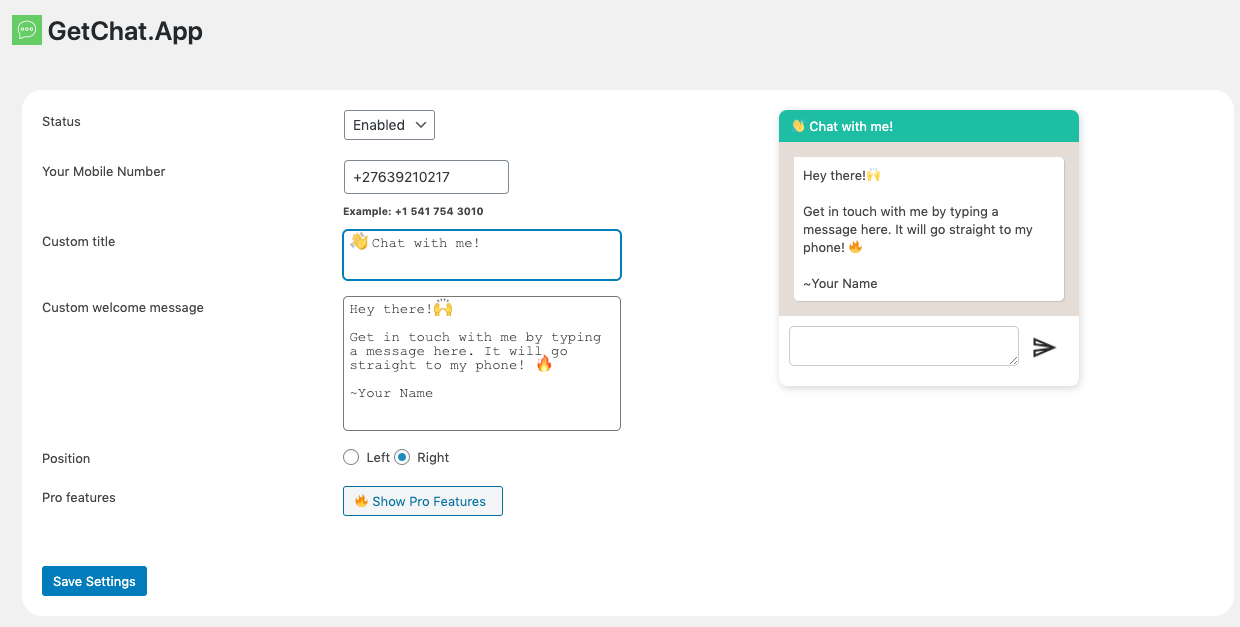Click the fire emoji on the Pro Features button

click(x=361, y=501)
